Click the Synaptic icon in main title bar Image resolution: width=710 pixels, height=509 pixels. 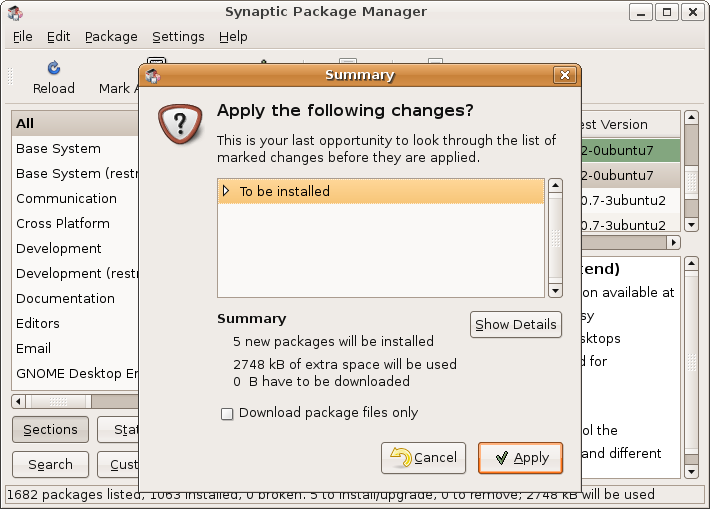pyautogui.click(x=15, y=13)
